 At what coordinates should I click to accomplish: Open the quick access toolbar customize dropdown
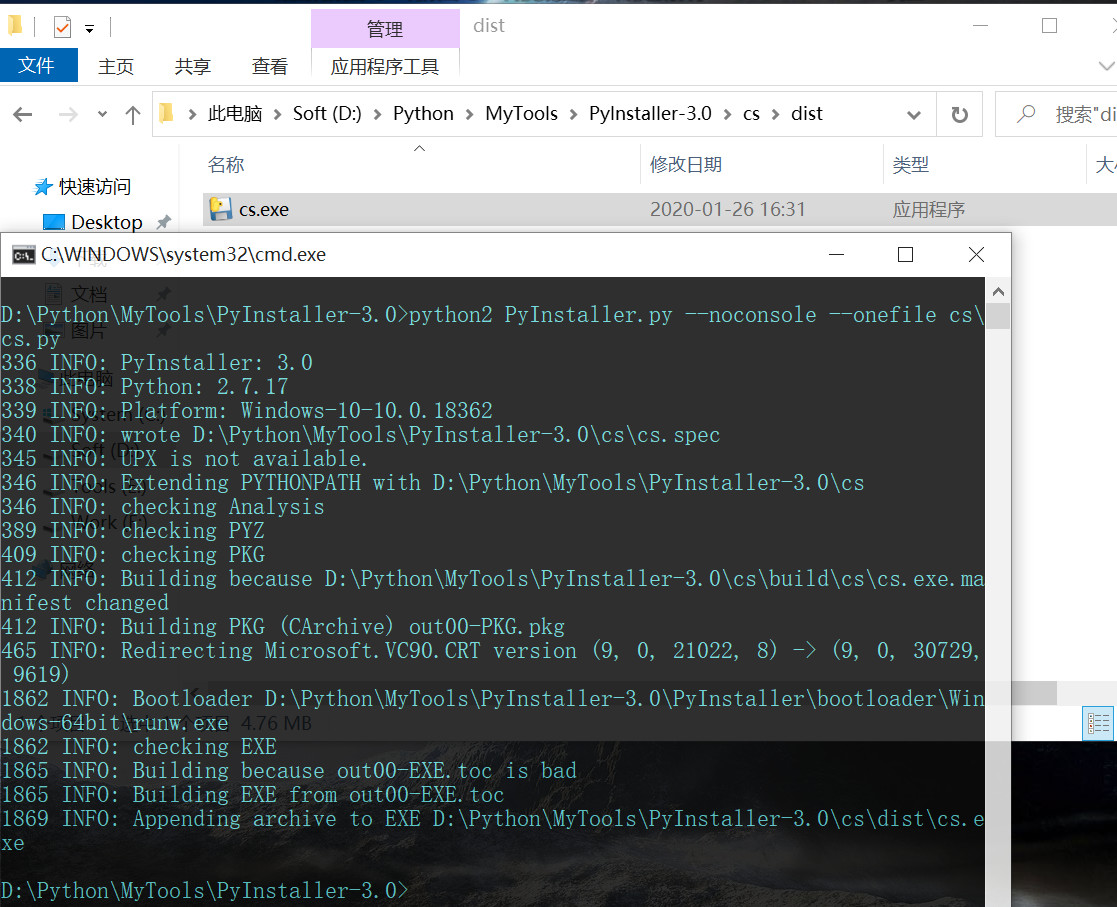coord(90,29)
